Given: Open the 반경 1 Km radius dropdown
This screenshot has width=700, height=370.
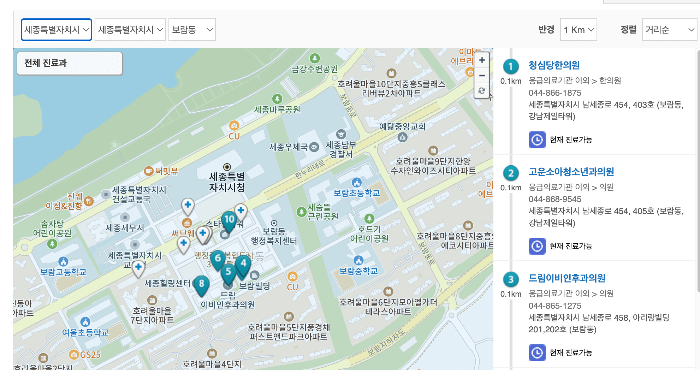Looking at the screenshot, I should point(579,29).
